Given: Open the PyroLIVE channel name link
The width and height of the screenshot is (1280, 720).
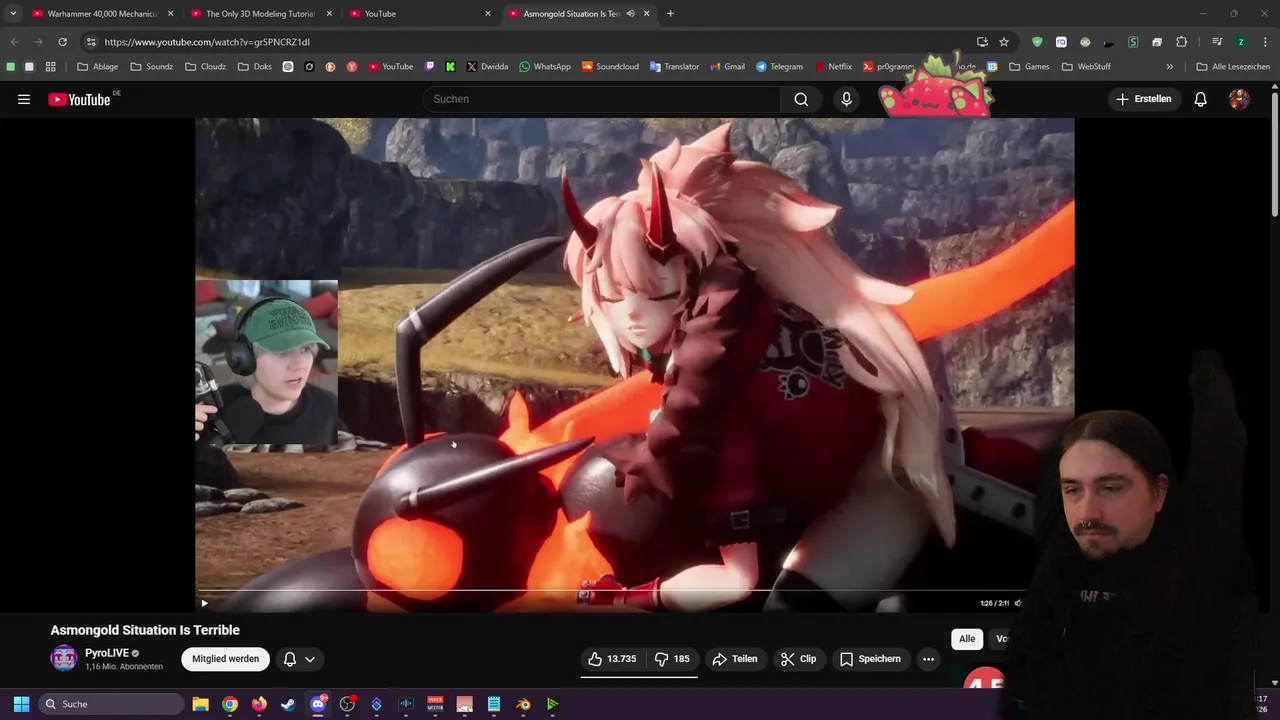Looking at the screenshot, I should click(x=107, y=653).
